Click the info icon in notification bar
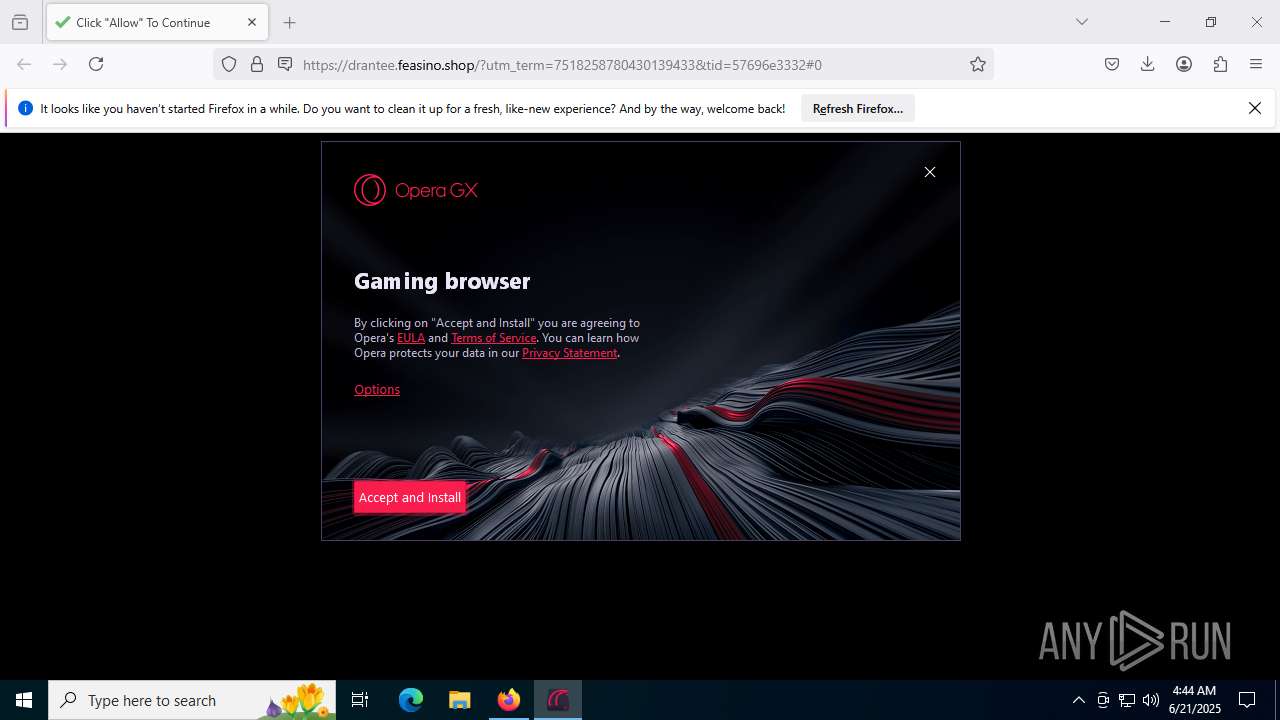This screenshot has width=1280, height=720. pos(26,108)
